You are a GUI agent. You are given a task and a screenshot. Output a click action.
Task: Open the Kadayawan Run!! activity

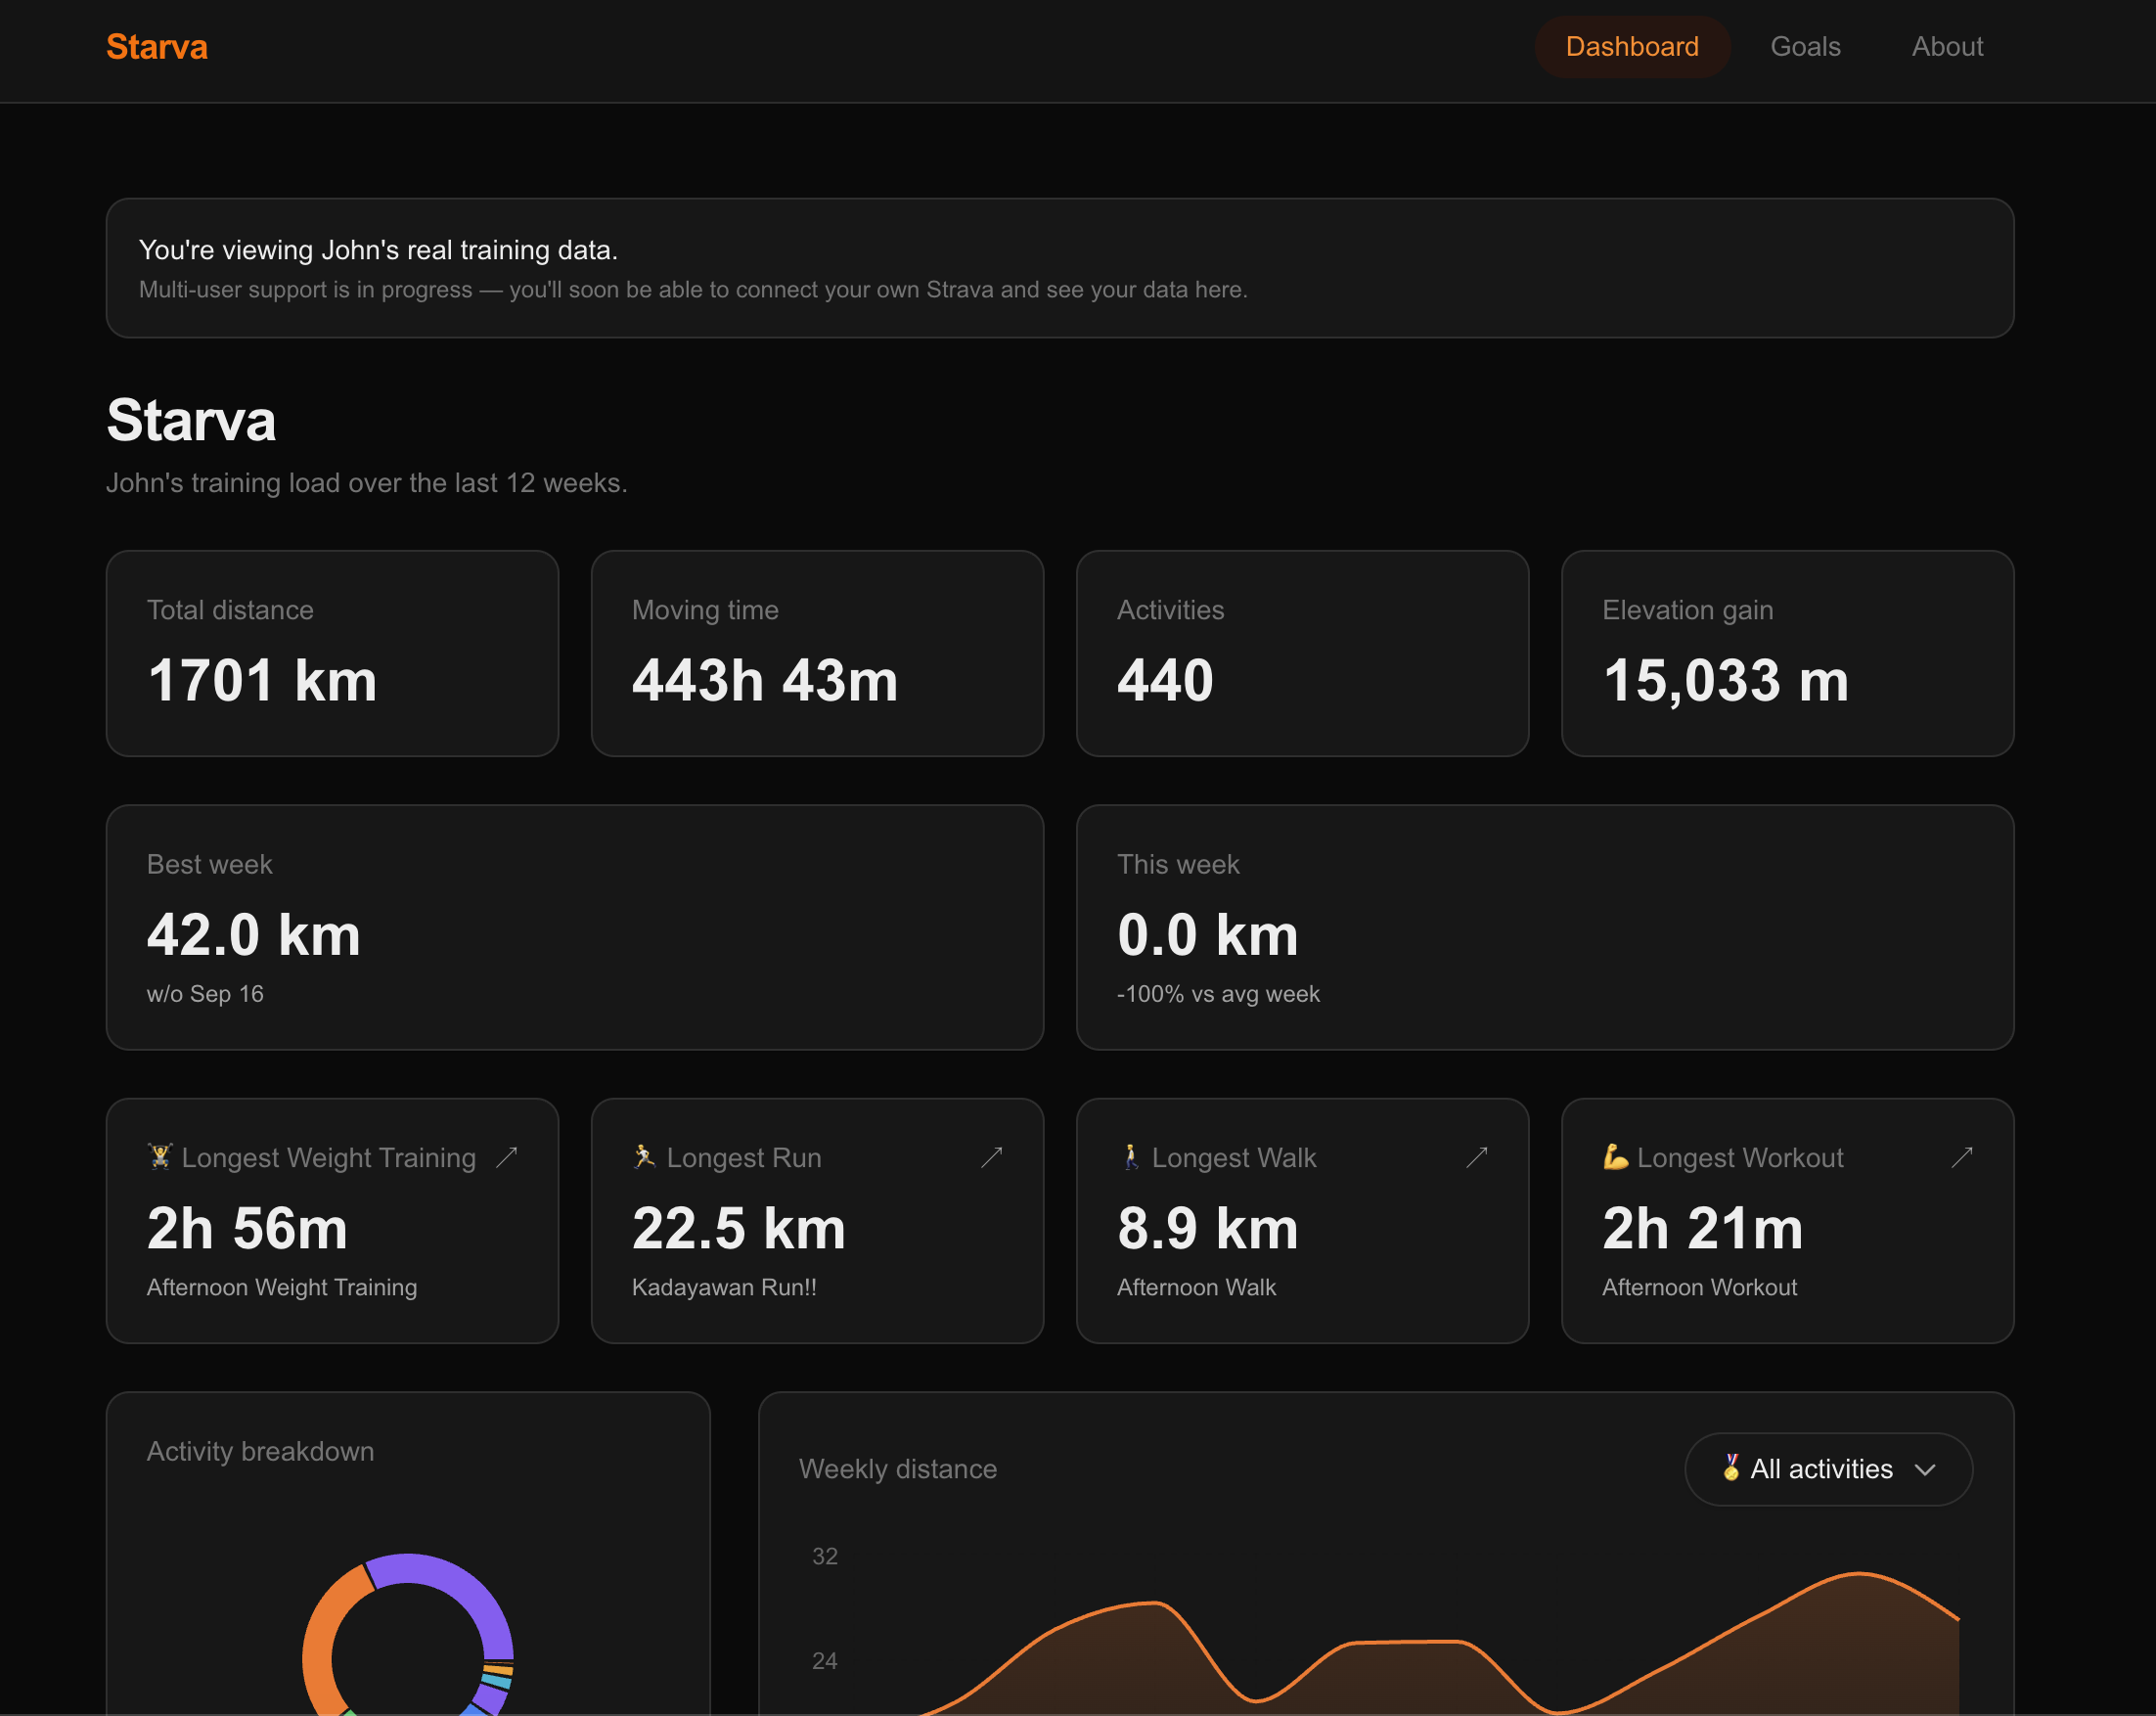pos(724,1287)
